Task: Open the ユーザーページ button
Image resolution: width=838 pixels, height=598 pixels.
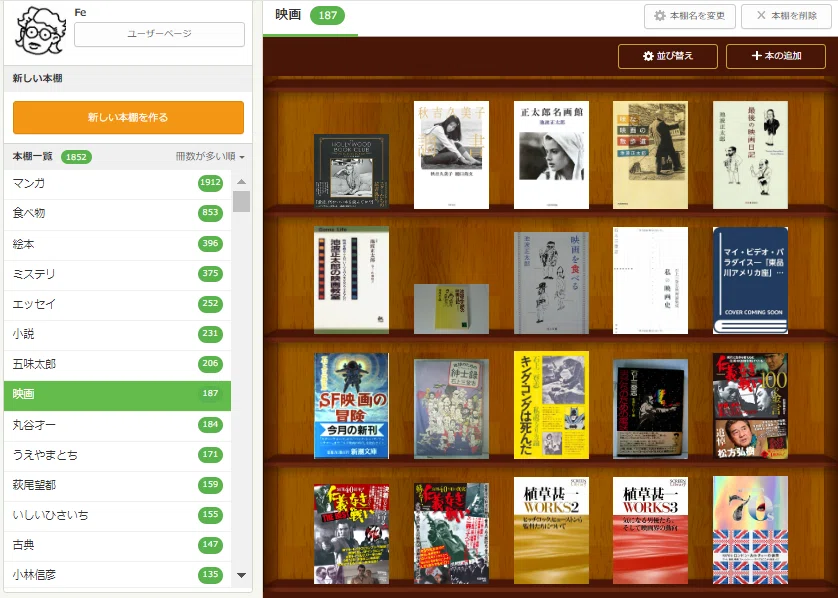Action: (159, 34)
